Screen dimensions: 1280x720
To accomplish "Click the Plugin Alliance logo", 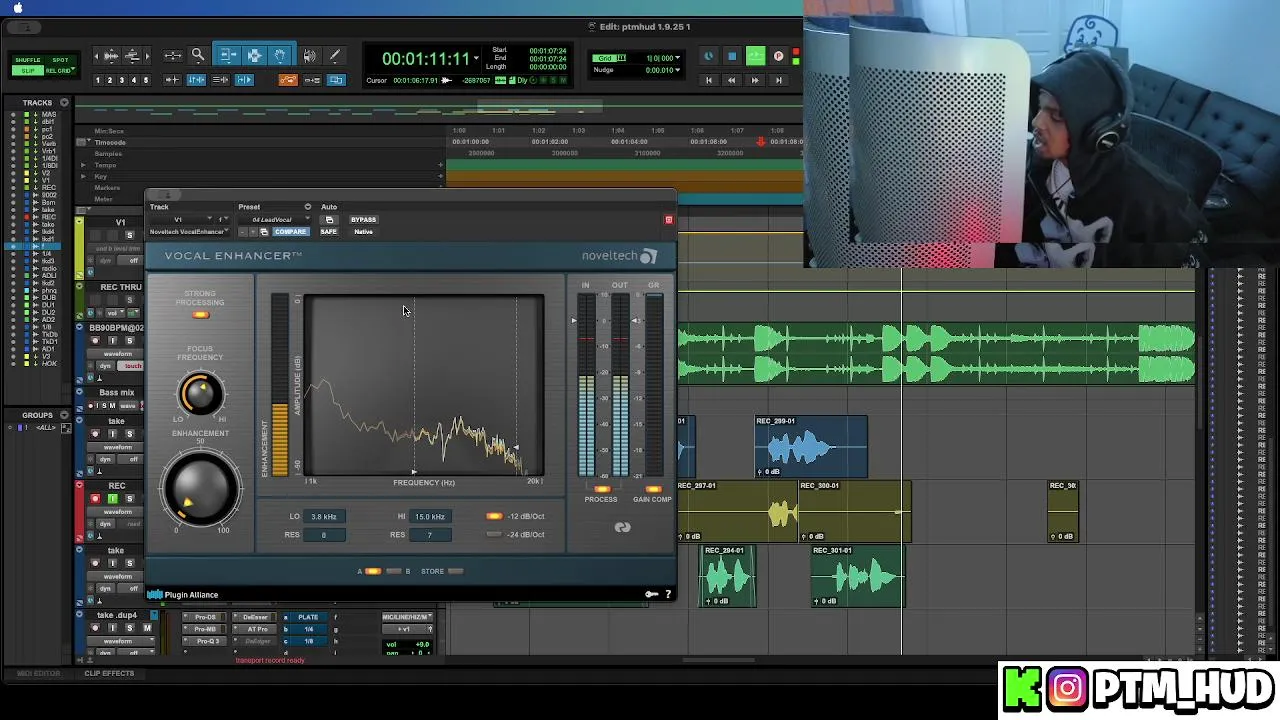I will click(184, 595).
